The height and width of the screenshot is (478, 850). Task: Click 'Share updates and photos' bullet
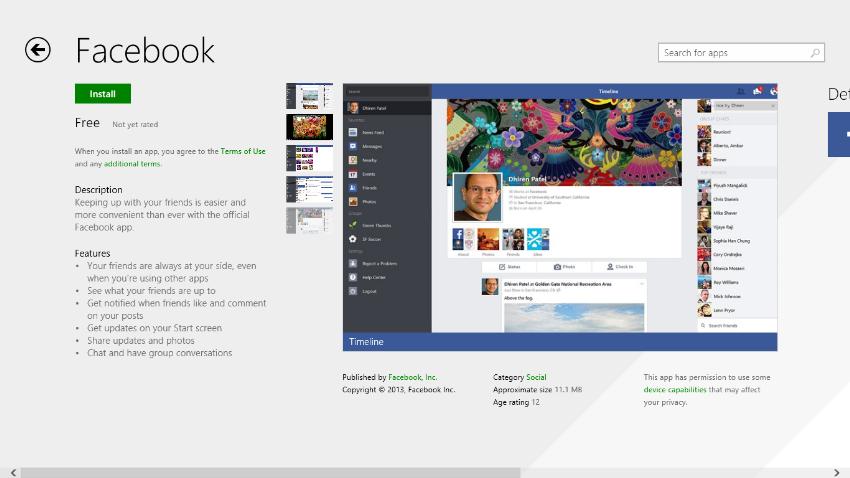tap(141, 340)
